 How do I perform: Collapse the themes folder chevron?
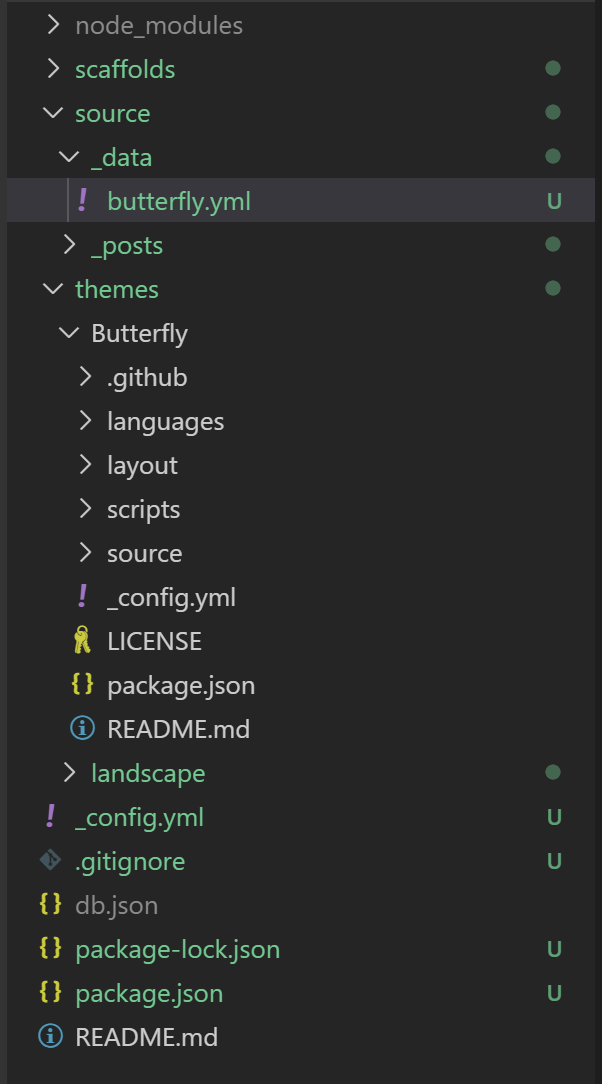click(x=53, y=289)
